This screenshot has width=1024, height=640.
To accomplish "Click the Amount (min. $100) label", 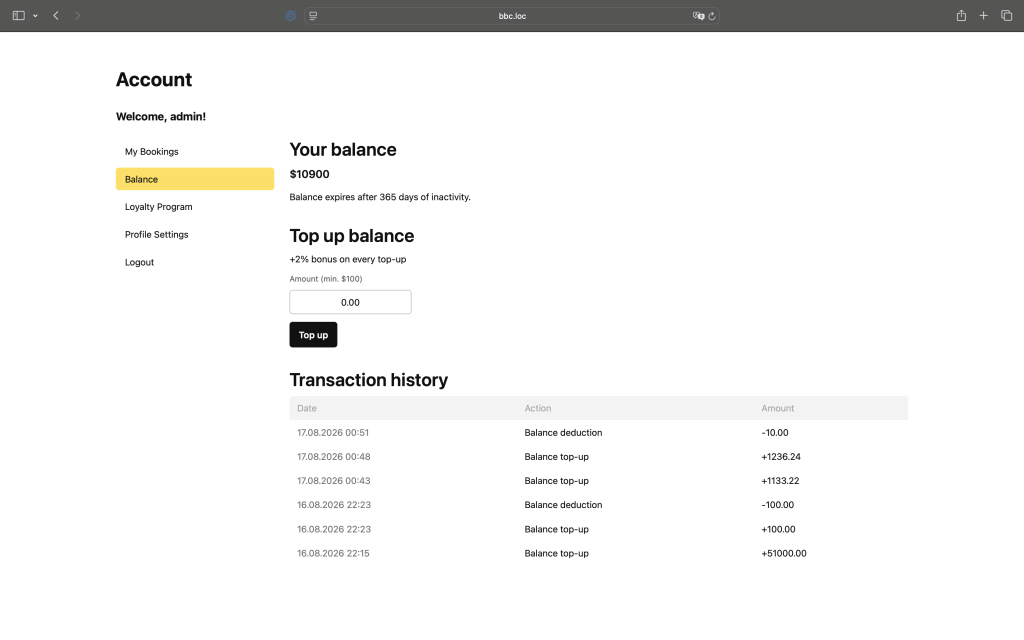I will click(326, 279).
